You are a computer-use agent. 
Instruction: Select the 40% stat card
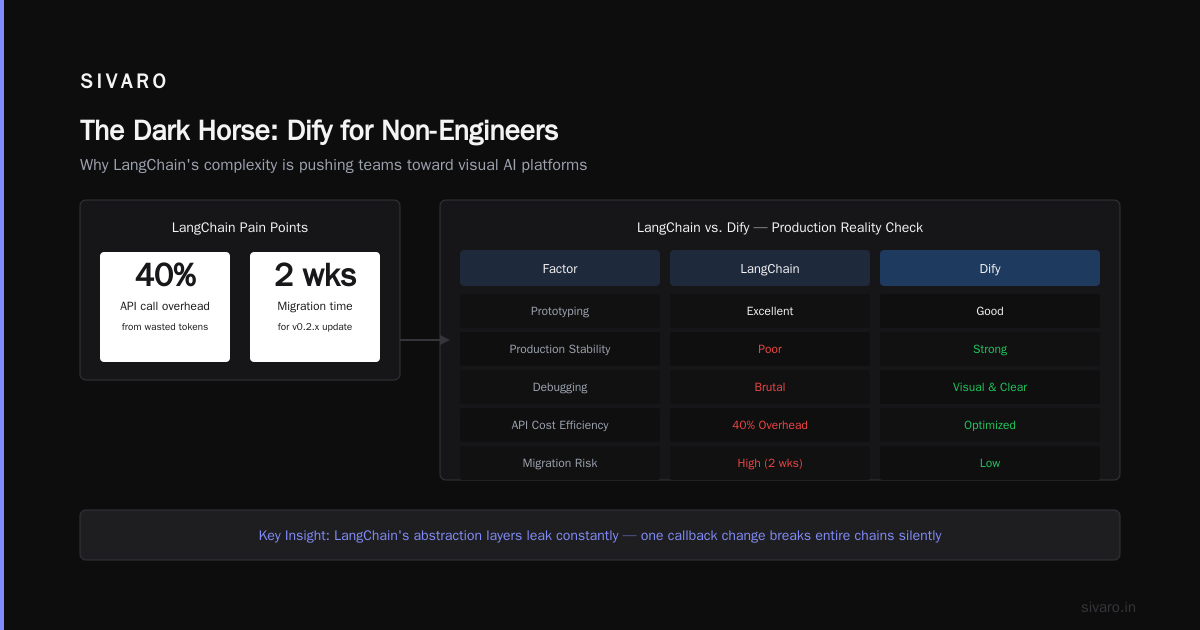(x=165, y=307)
